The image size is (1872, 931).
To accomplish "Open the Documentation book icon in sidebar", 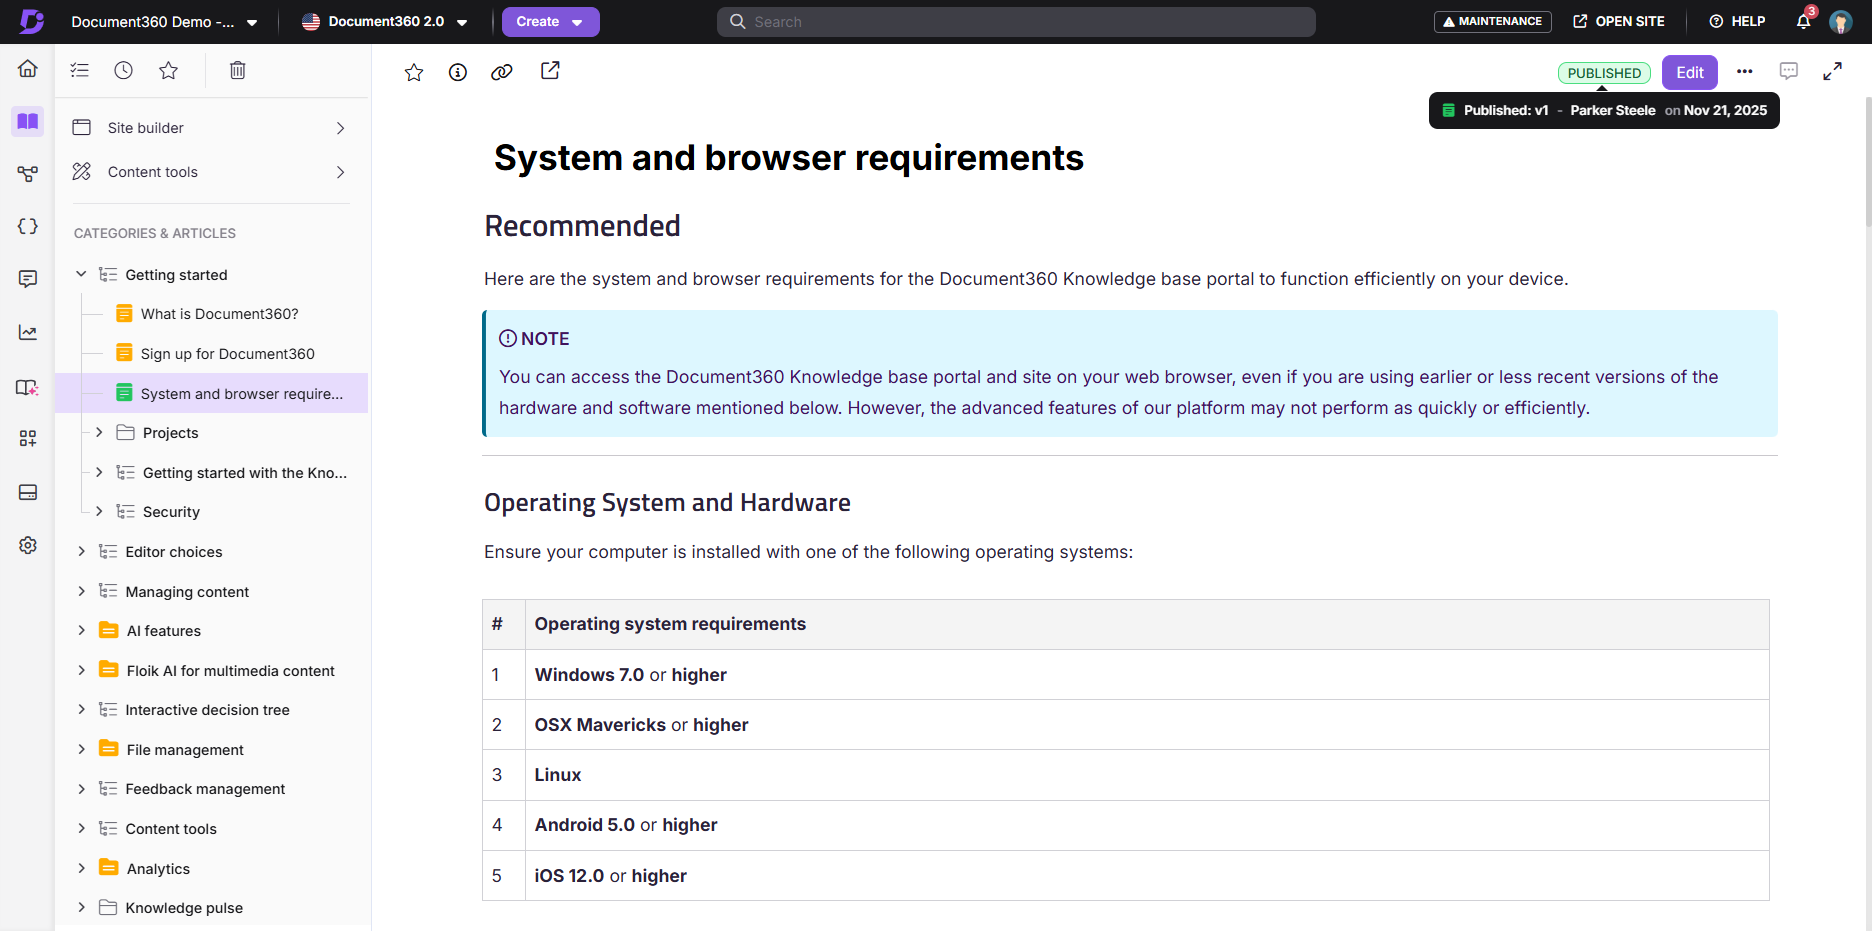I will 27,121.
